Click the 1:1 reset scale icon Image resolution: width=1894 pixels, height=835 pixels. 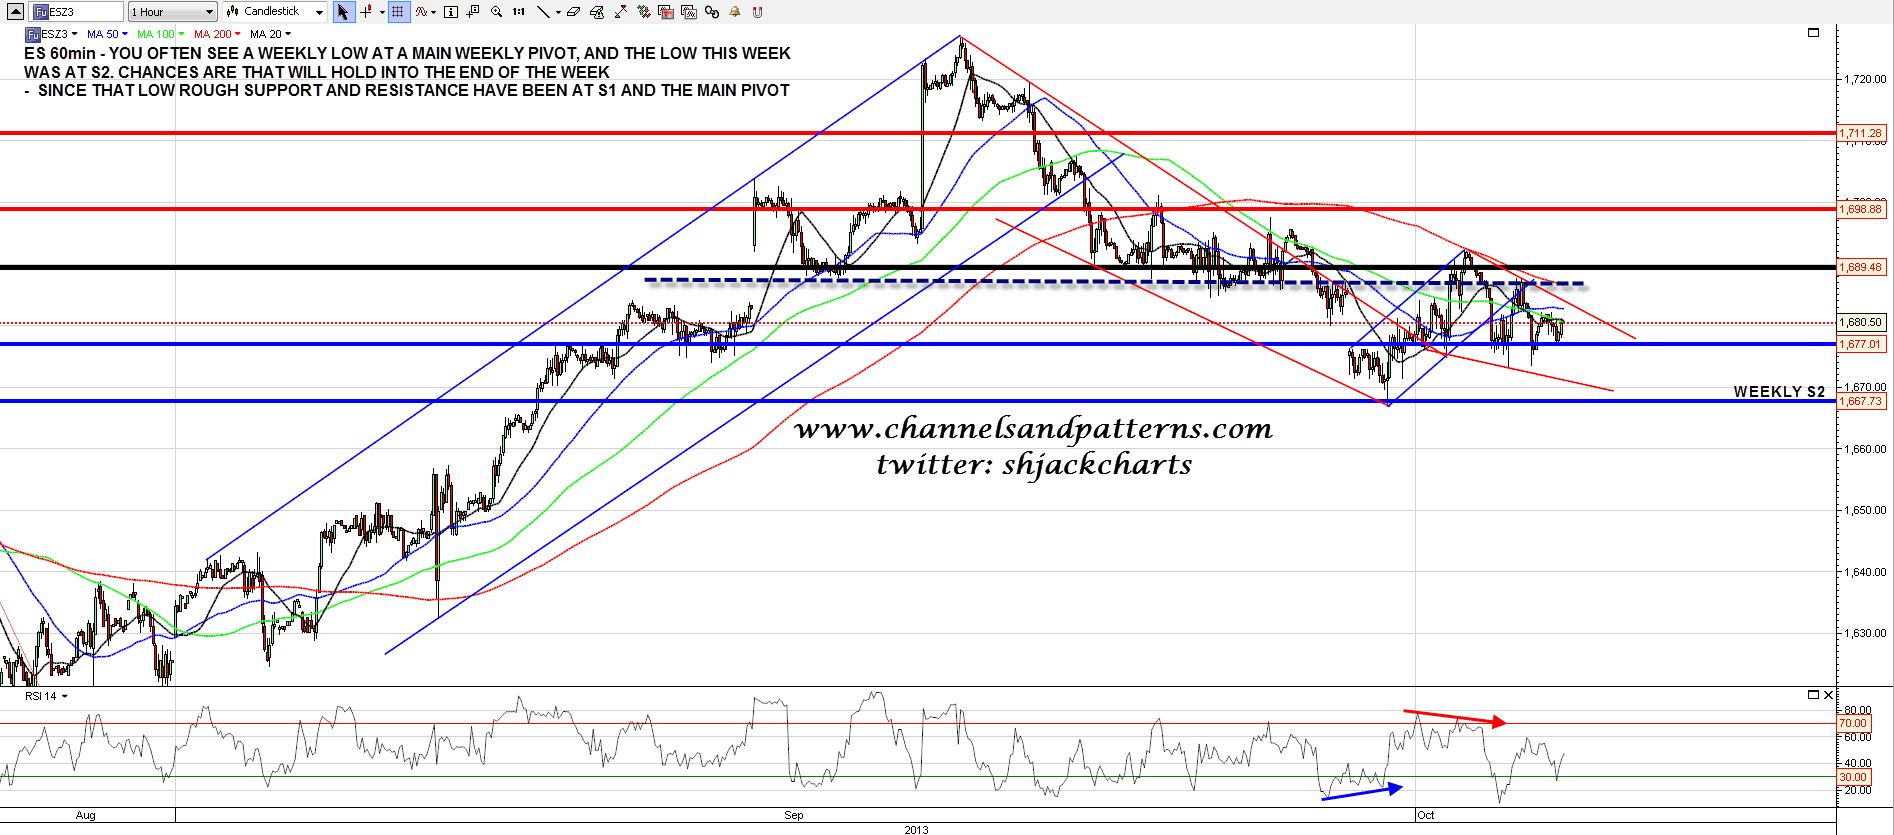pyautogui.click(x=518, y=12)
